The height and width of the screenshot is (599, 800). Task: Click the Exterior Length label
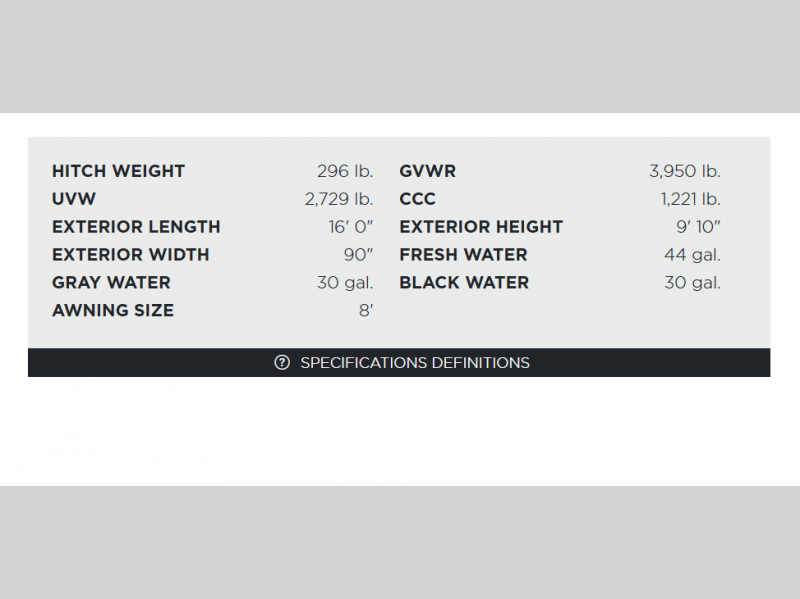pyautogui.click(x=136, y=227)
